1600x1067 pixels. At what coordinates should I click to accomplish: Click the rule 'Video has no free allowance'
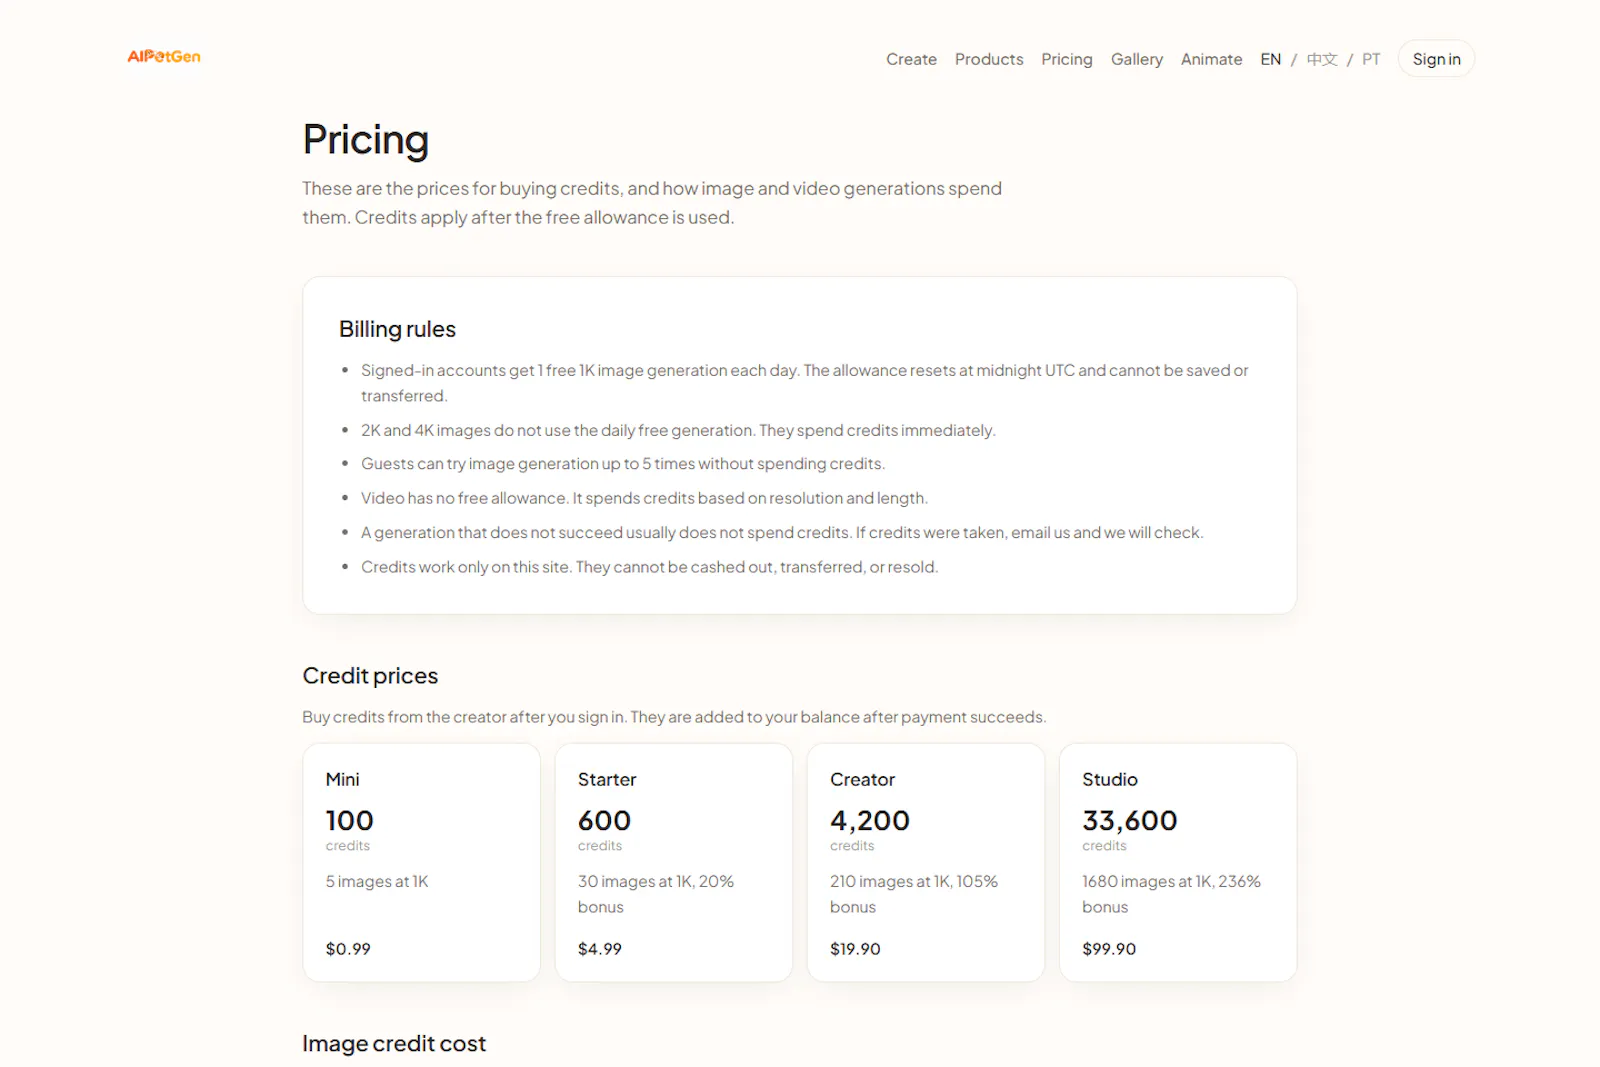tap(644, 498)
